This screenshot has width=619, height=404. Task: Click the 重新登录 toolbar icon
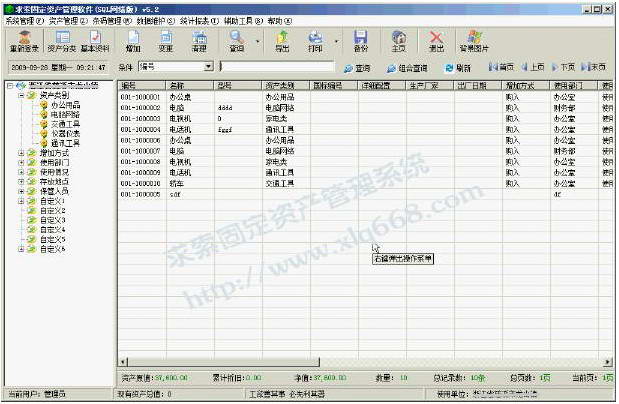[x=24, y=41]
